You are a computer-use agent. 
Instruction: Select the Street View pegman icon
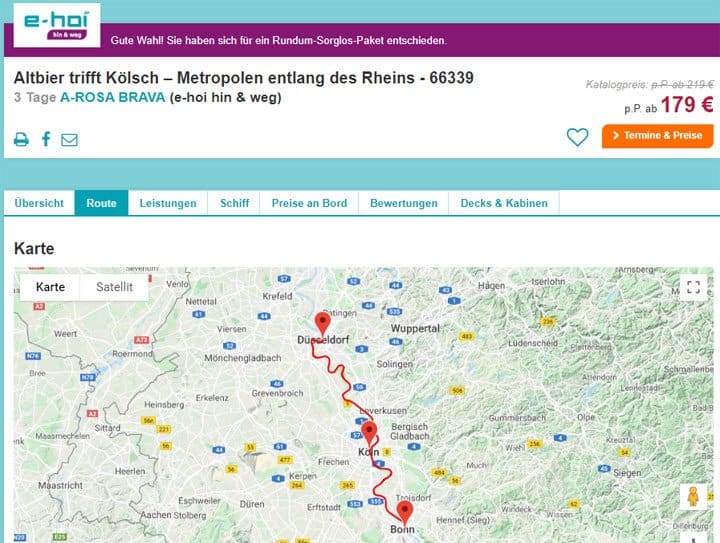tap(693, 497)
